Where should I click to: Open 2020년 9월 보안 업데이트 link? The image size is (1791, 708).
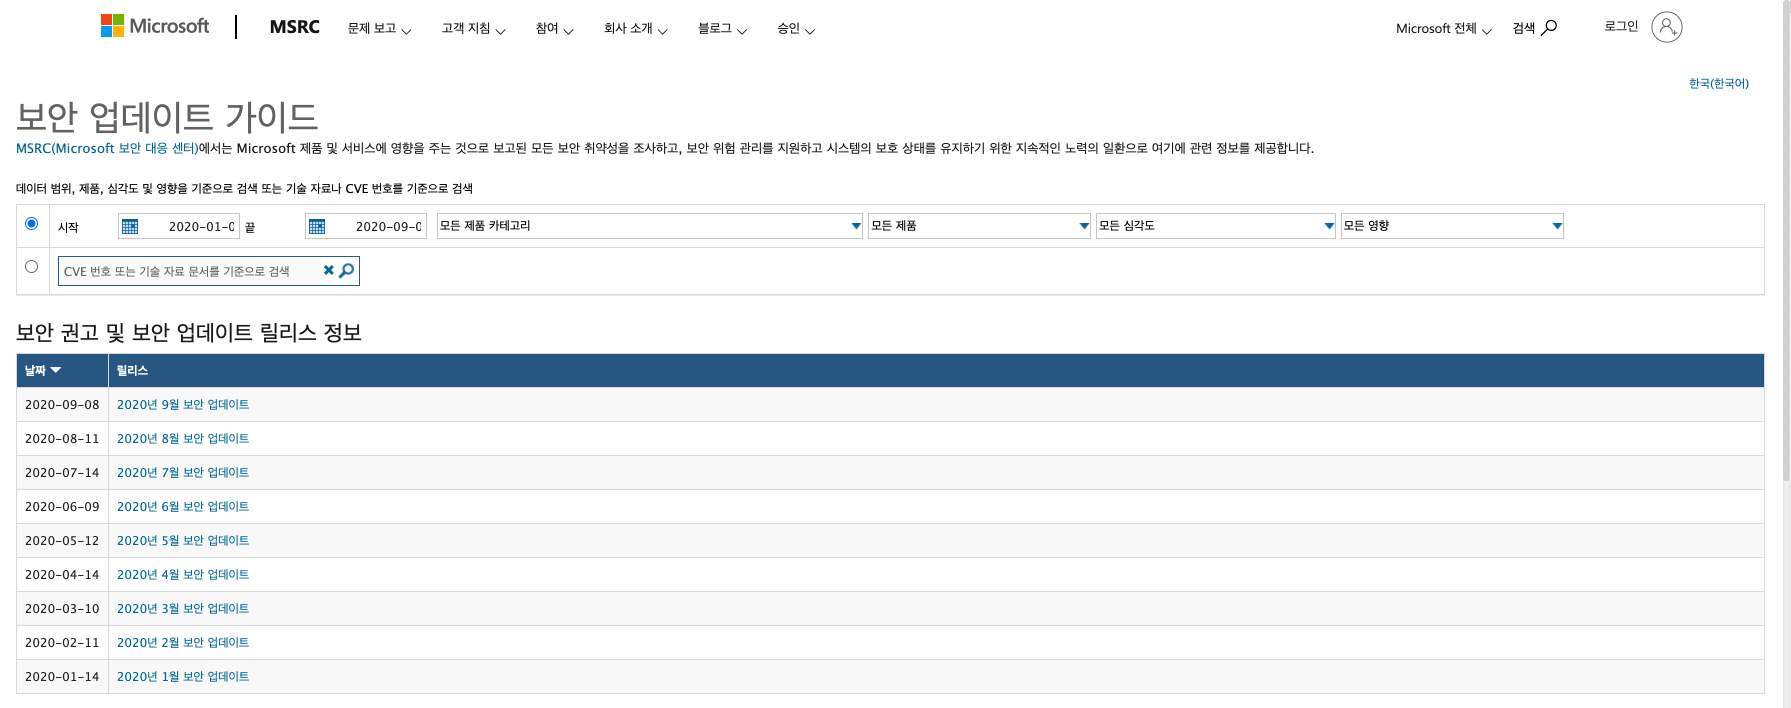click(x=183, y=404)
